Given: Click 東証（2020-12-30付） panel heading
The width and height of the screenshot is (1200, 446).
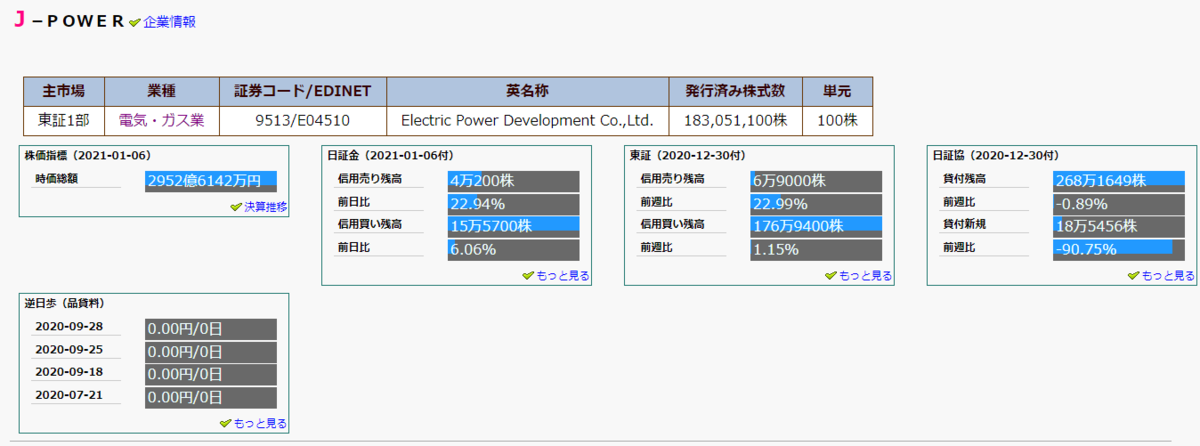Looking at the screenshot, I should 687,155.
